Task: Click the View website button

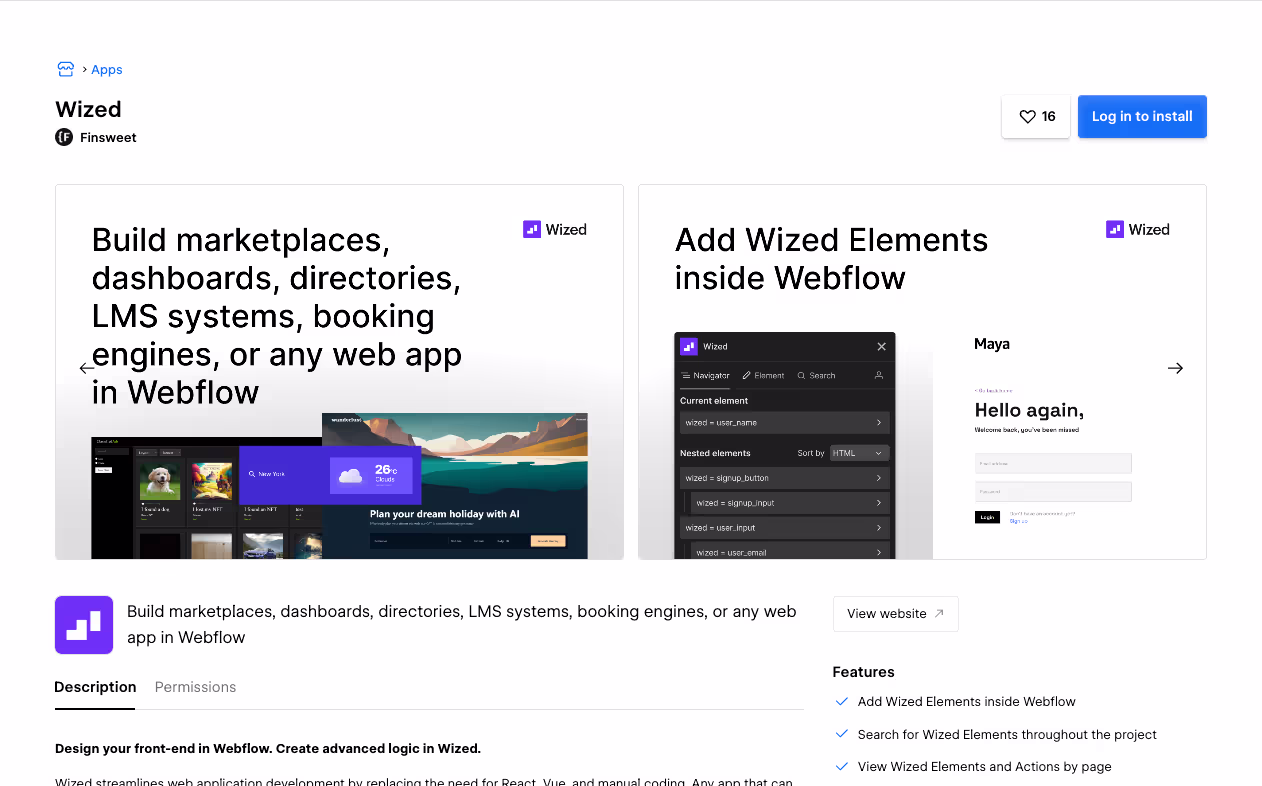Action: (x=895, y=614)
